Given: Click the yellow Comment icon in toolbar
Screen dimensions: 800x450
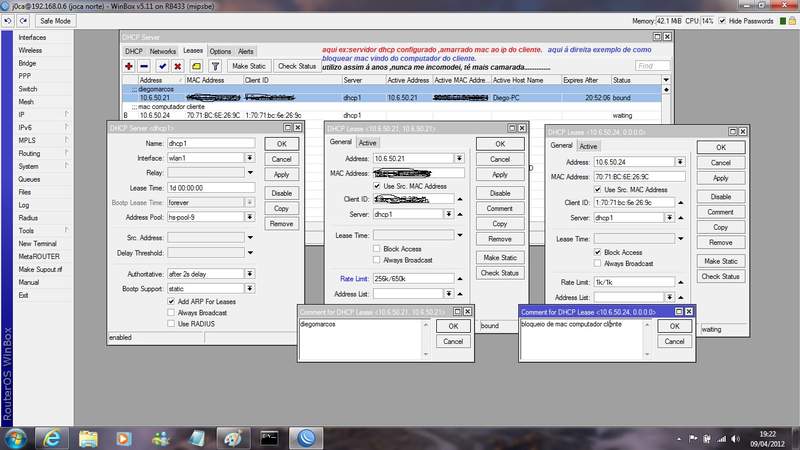Looking at the screenshot, I should pos(197,66).
